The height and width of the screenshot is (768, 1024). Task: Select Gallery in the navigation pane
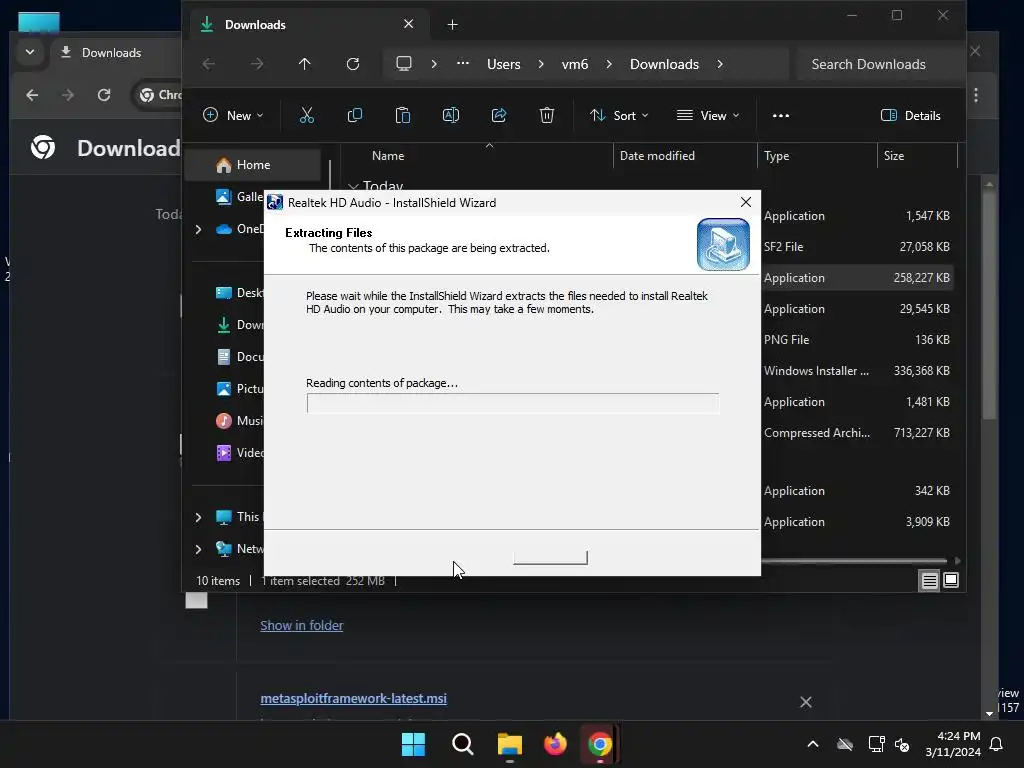pyautogui.click(x=239, y=197)
